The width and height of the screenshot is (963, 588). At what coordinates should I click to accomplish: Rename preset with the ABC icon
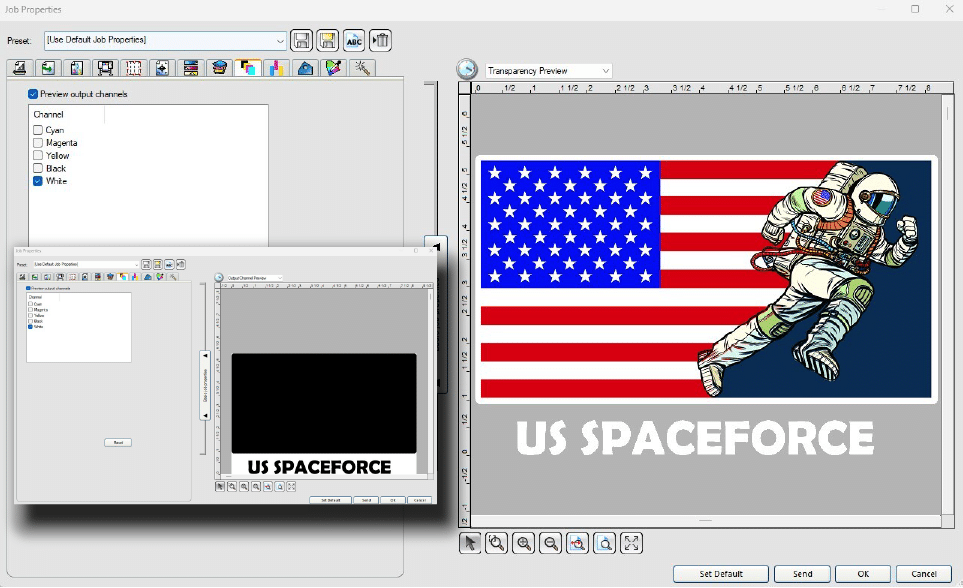(x=354, y=41)
